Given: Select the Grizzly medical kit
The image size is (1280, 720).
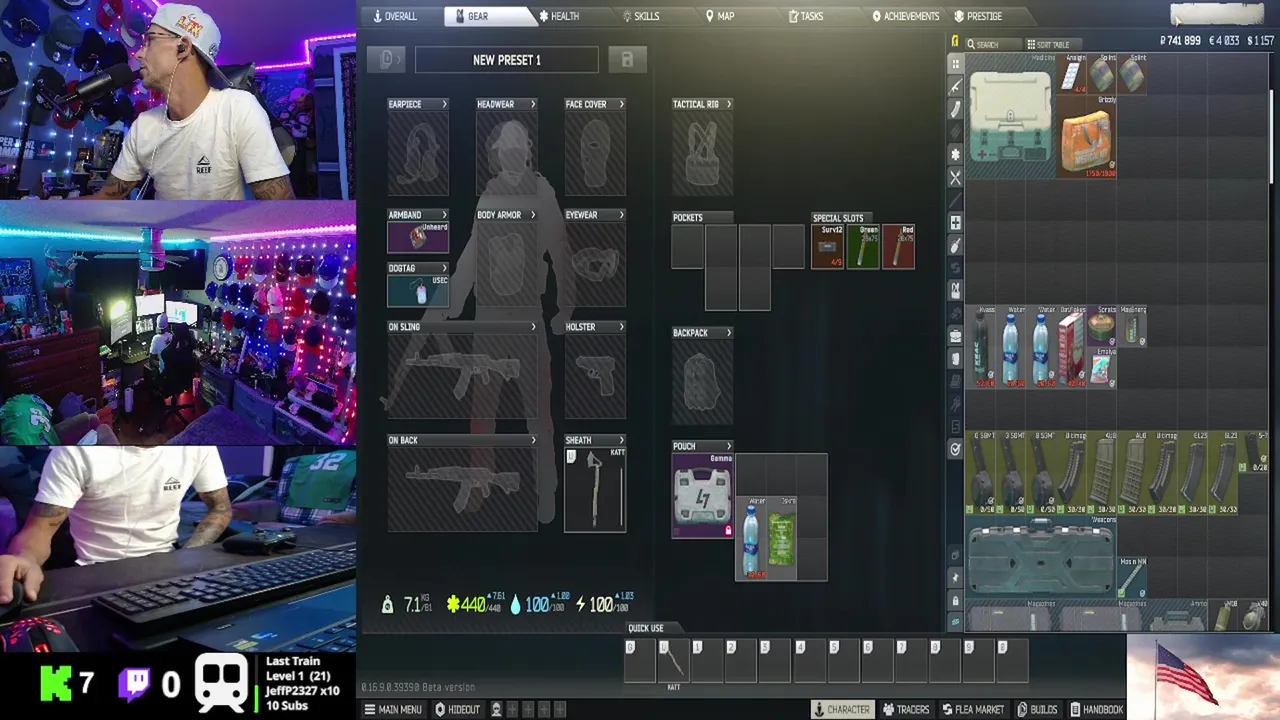Looking at the screenshot, I should coord(1086,137).
